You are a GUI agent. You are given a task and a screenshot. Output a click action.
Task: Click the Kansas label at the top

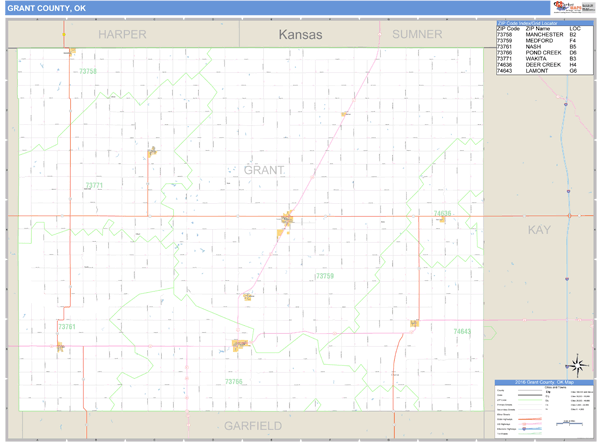point(300,34)
